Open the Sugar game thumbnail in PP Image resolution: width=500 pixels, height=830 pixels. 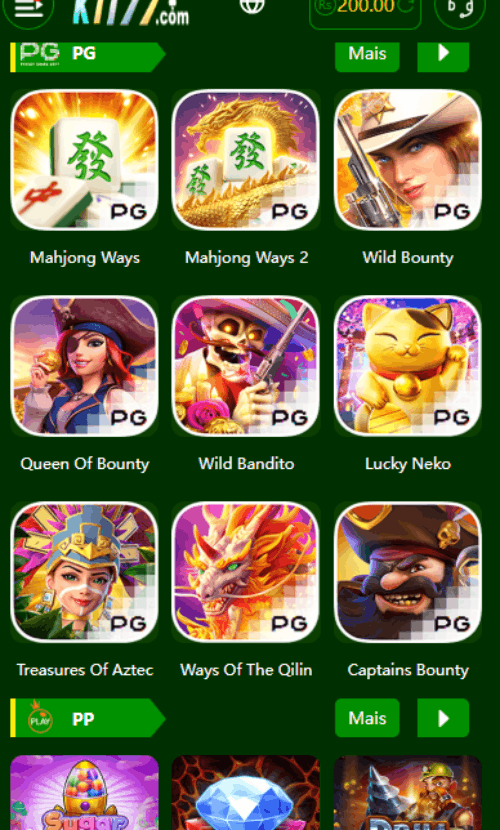click(85, 792)
